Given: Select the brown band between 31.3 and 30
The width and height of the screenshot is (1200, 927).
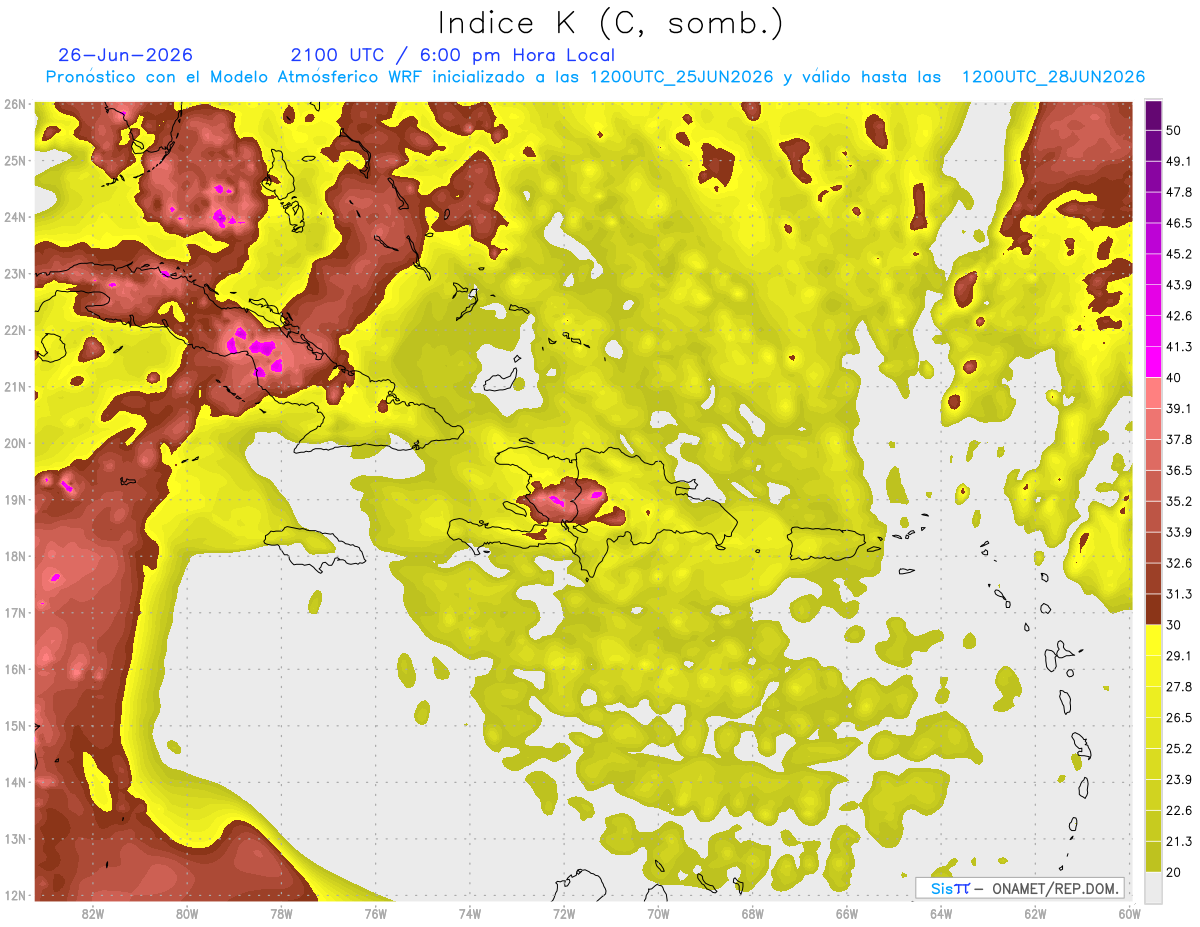Looking at the screenshot, I should tap(1153, 609).
